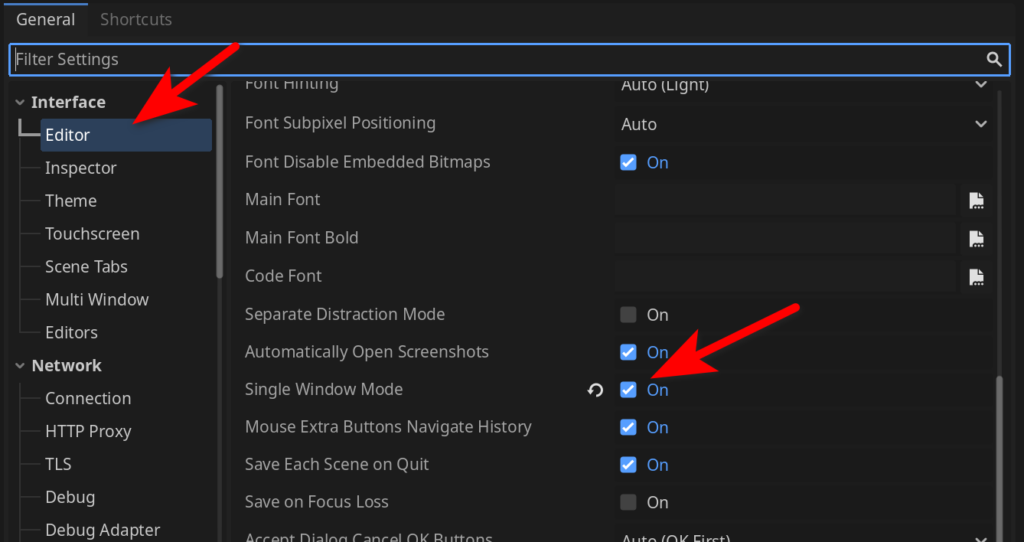Select Inspector in the settings tree
The image size is (1024, 542).
click(x=81, y=168)
